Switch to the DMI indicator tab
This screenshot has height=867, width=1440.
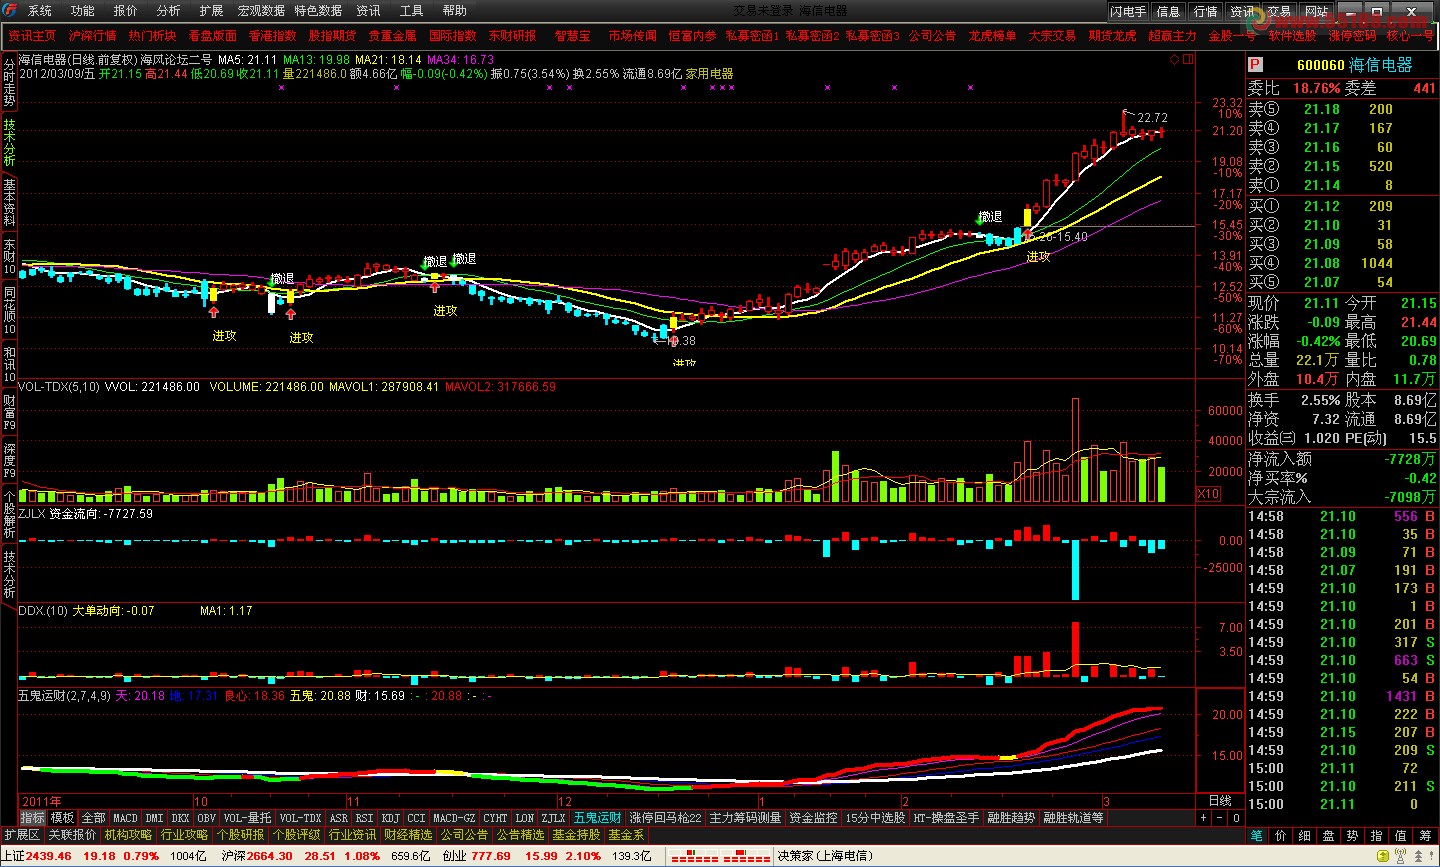(x=154, y=818)
